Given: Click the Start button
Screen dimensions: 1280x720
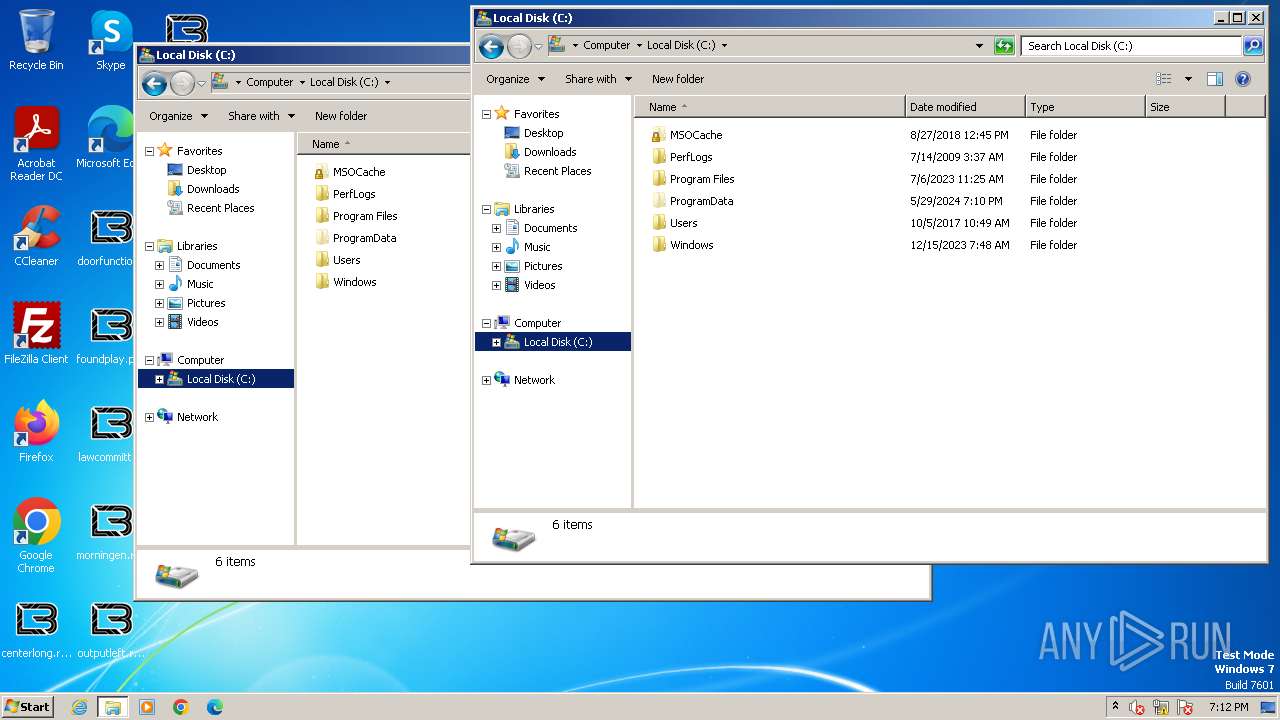Looking at the screenshot, I should (x=27, y=706).
